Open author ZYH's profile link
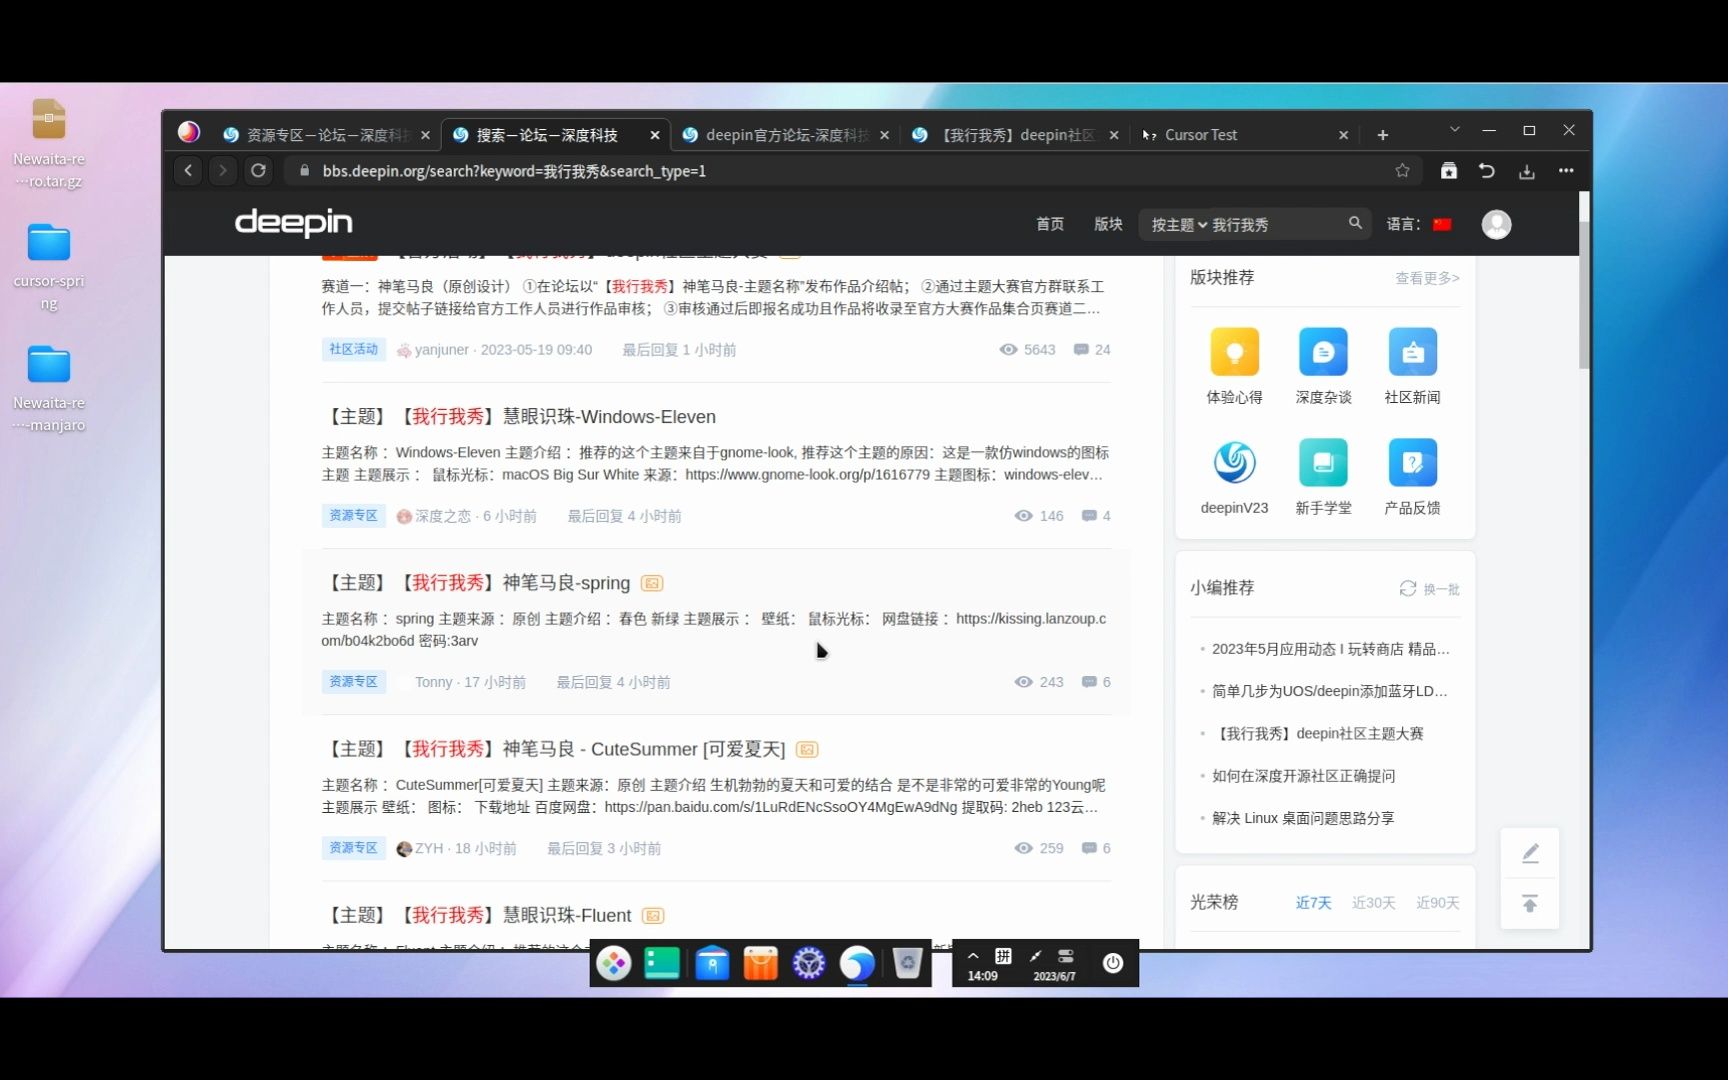1728x1080 pixels. pyautogui.click(x=428, y=848)
